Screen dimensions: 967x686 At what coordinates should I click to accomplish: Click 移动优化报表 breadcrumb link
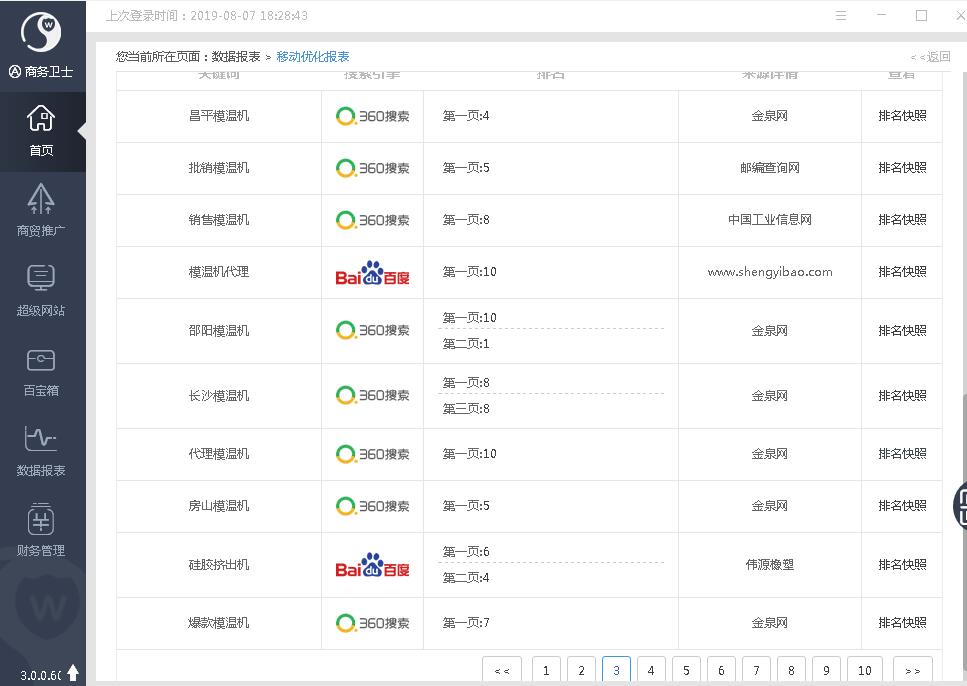pos(313,57)
